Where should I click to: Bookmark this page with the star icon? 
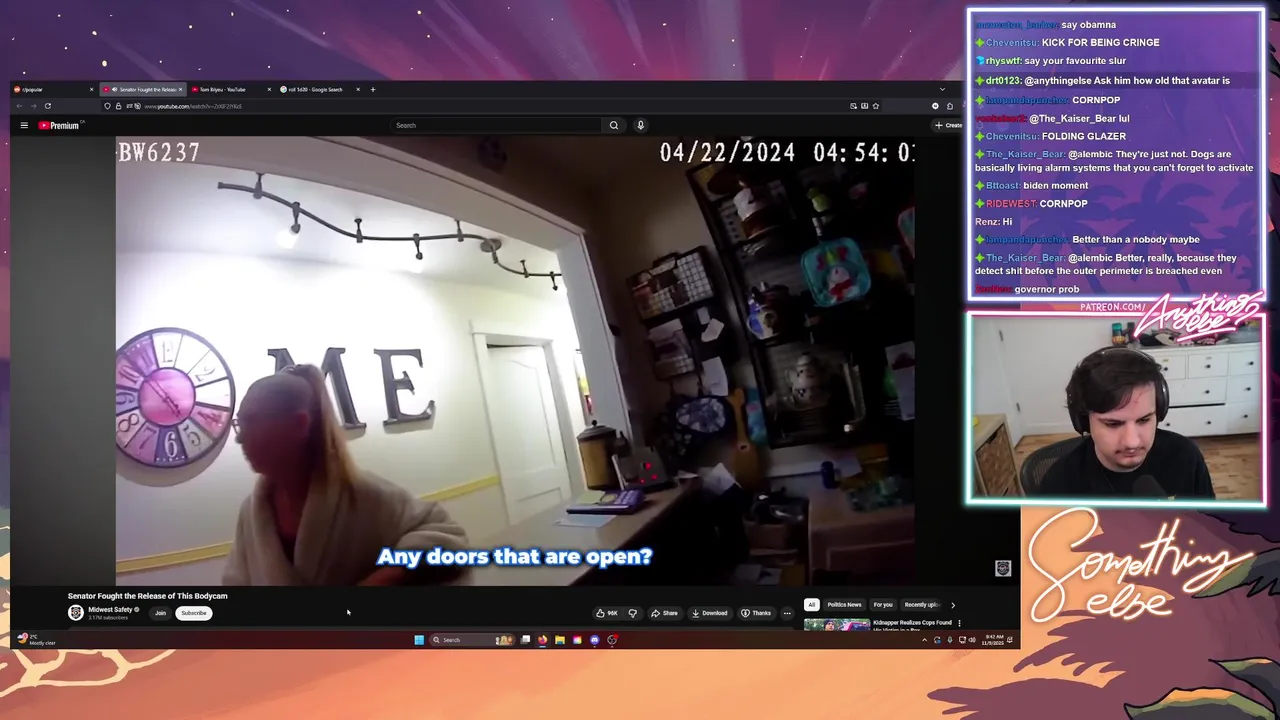click(876, 106)
